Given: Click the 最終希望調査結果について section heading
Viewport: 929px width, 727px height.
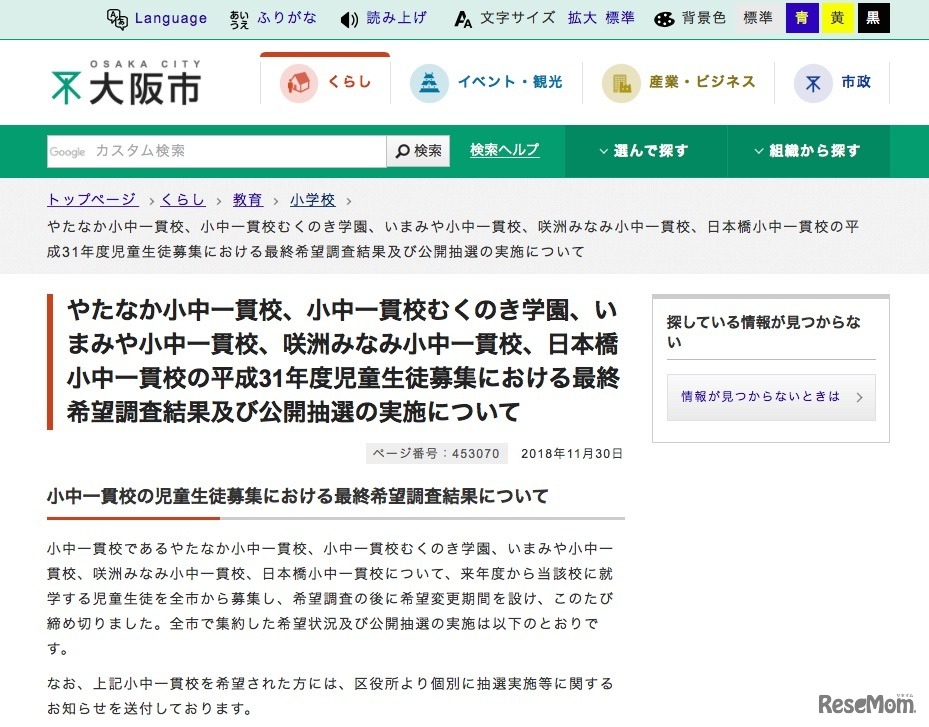Looking at the screenshot, I should pyautogui.click(x=297, y=496).
